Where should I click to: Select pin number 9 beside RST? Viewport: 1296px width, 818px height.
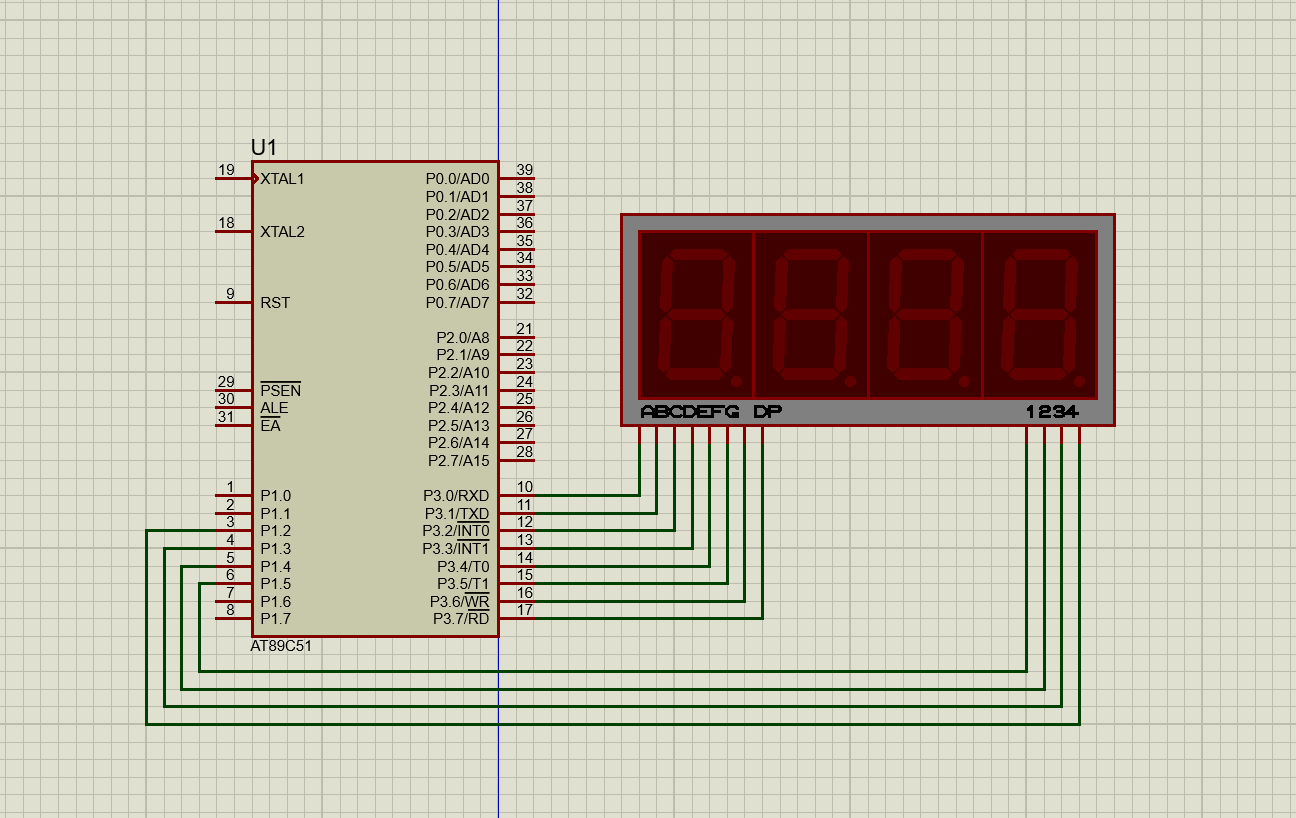[x=230, y=294]
